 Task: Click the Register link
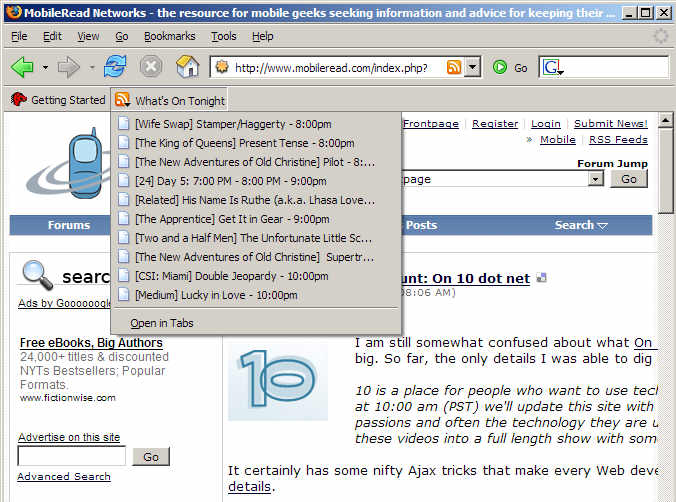point(495,124)
